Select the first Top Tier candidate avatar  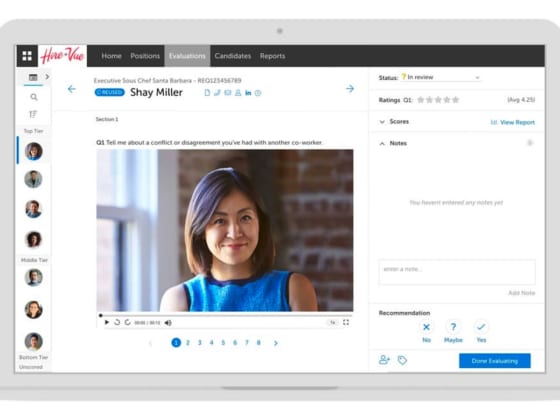[34, 151]
